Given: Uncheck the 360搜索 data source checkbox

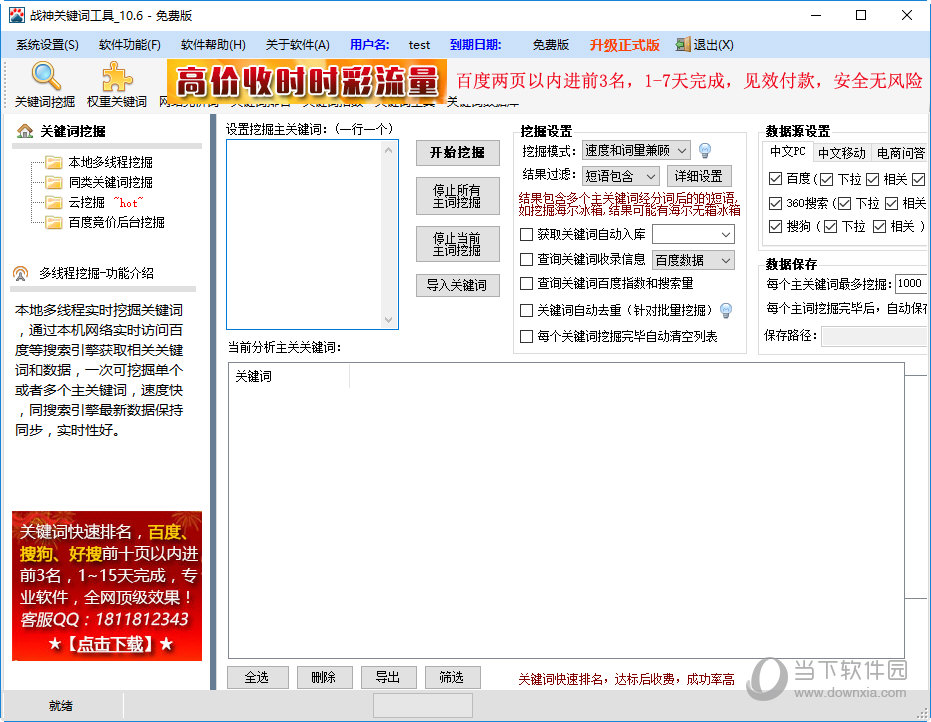Looking at the screenshot, I should 776,204.
